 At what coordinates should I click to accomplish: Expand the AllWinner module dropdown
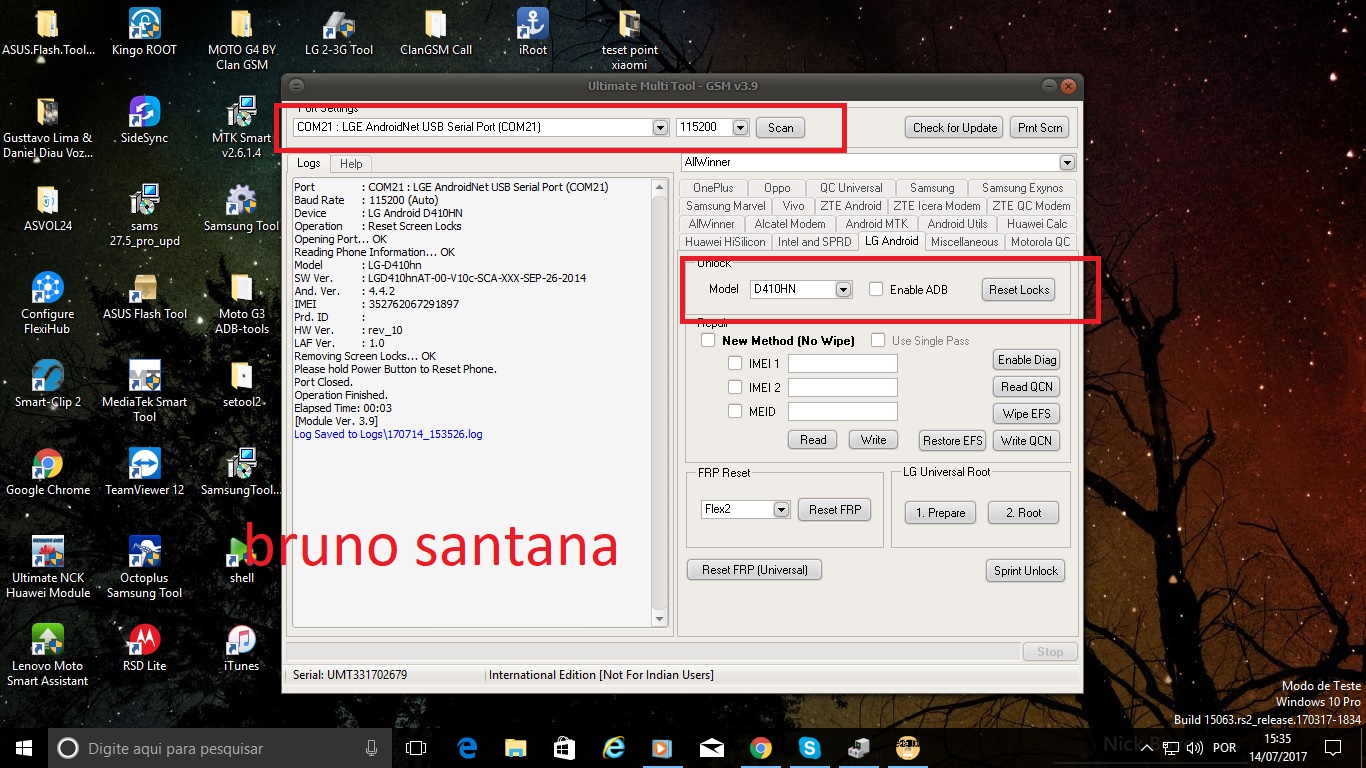coord(1067,162)
